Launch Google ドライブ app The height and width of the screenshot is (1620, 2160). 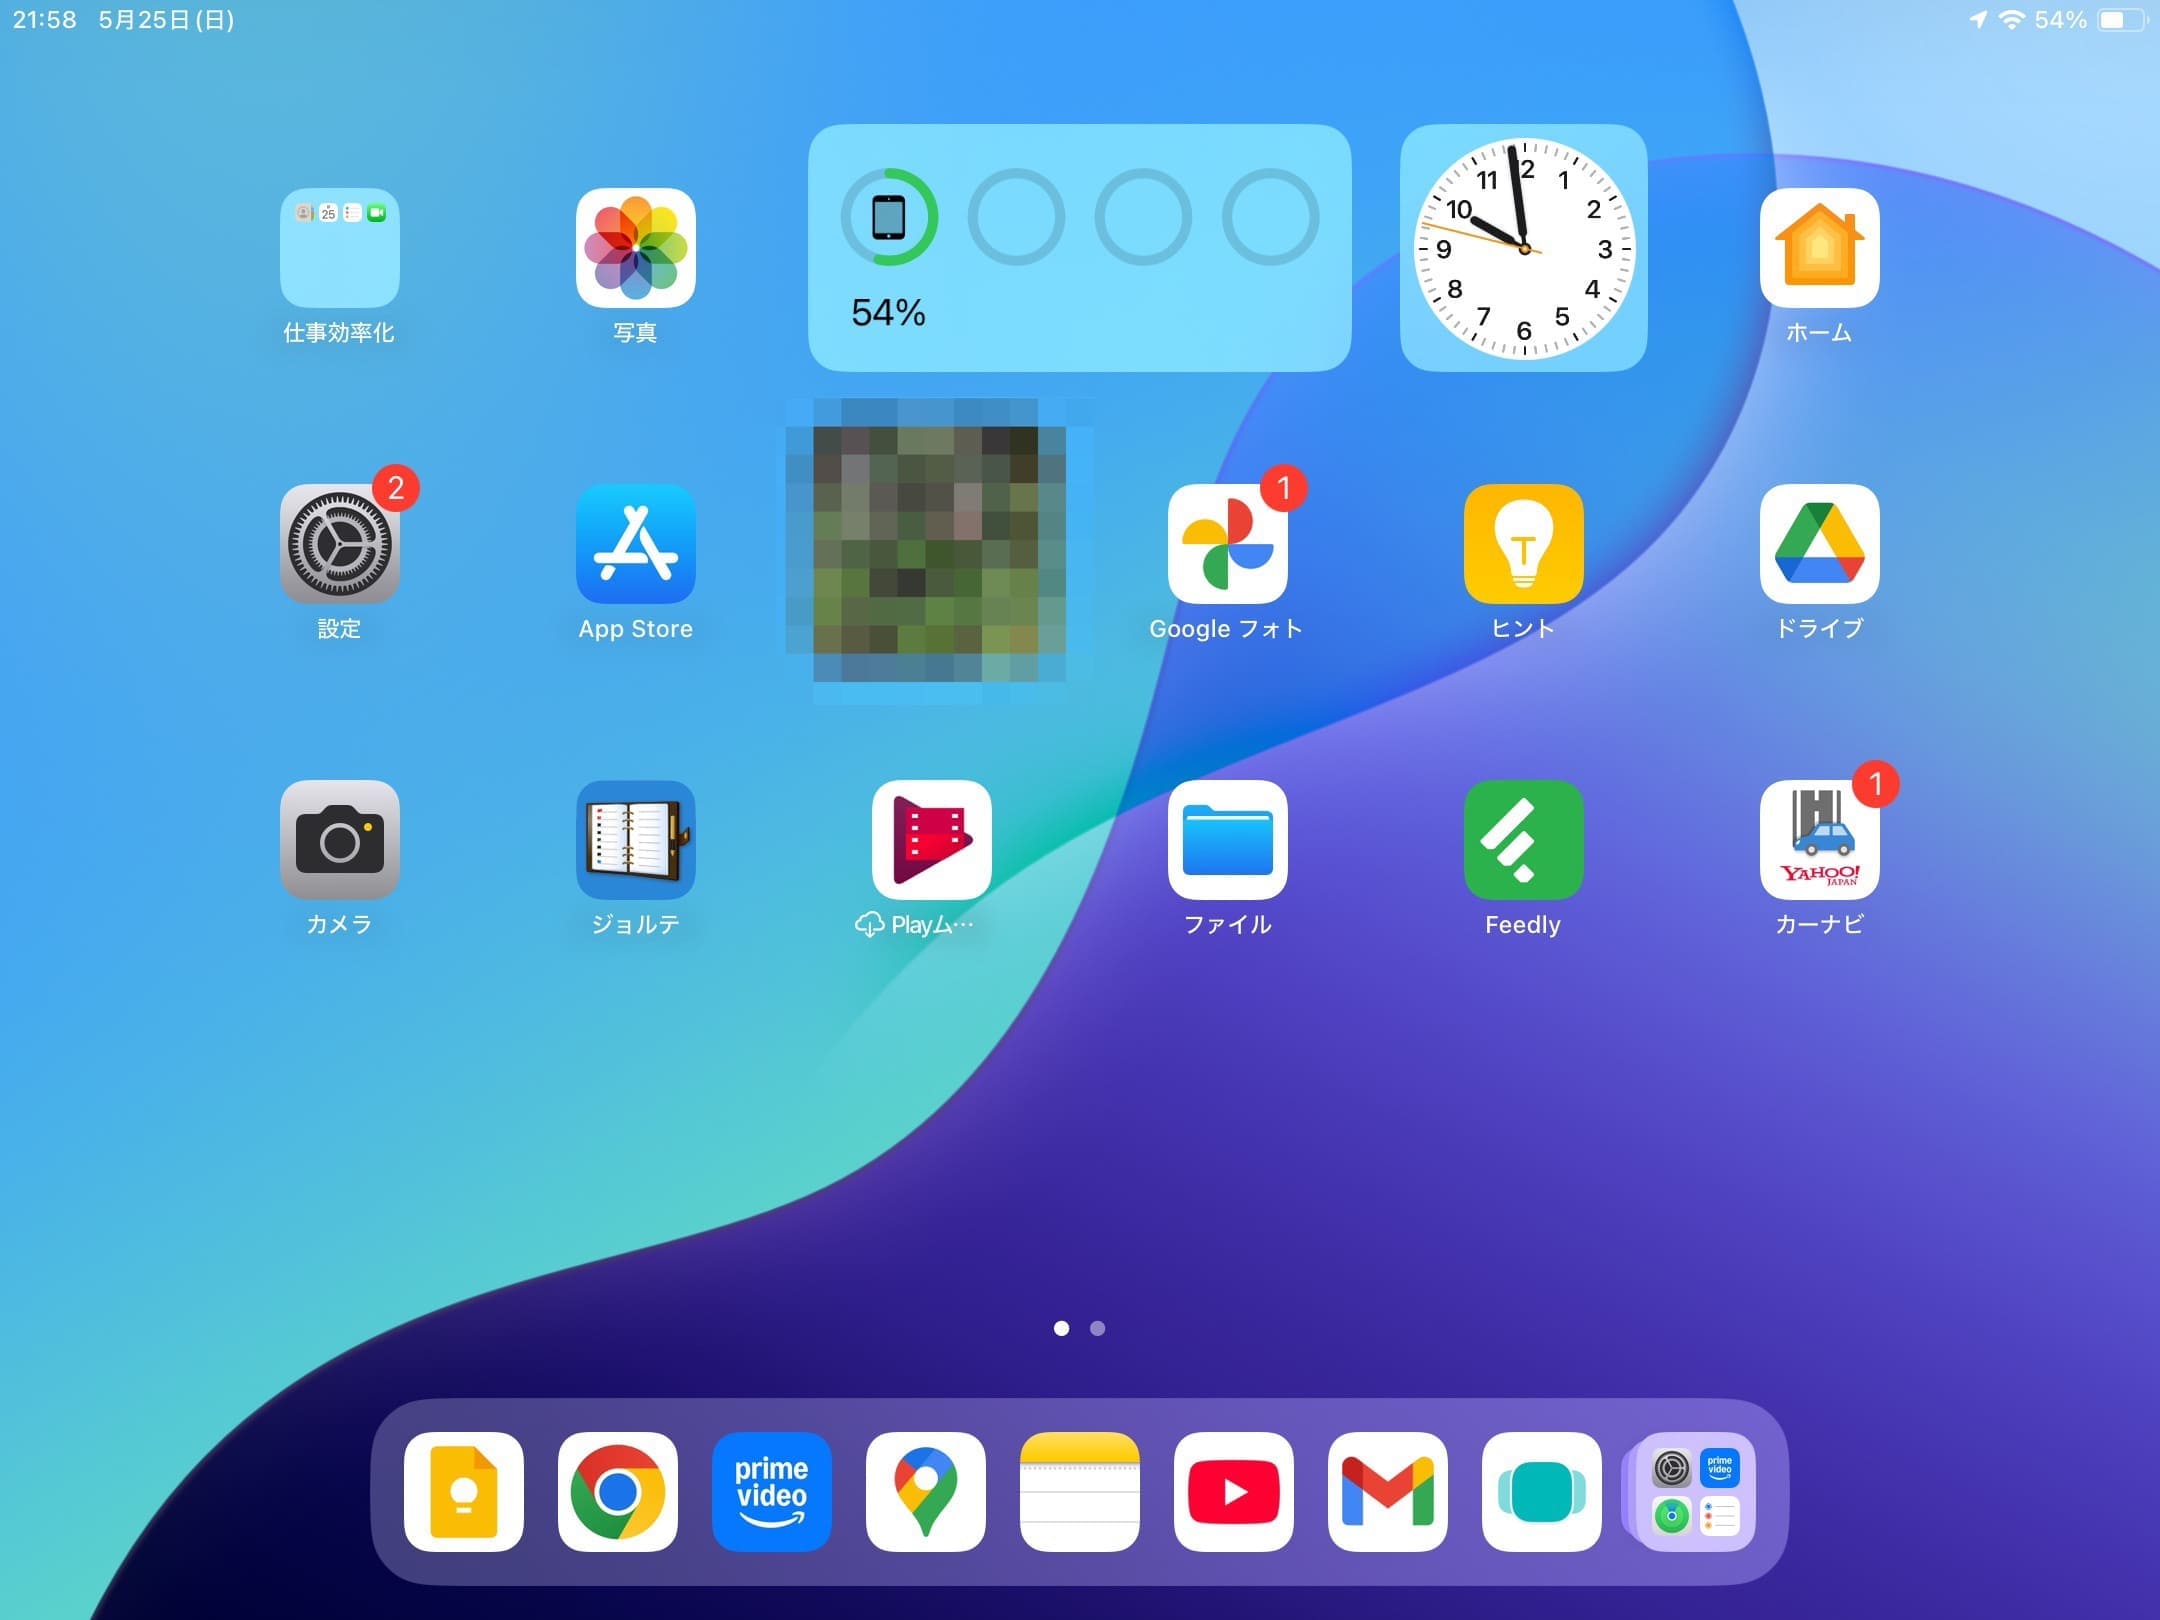tap(1820, 544)
